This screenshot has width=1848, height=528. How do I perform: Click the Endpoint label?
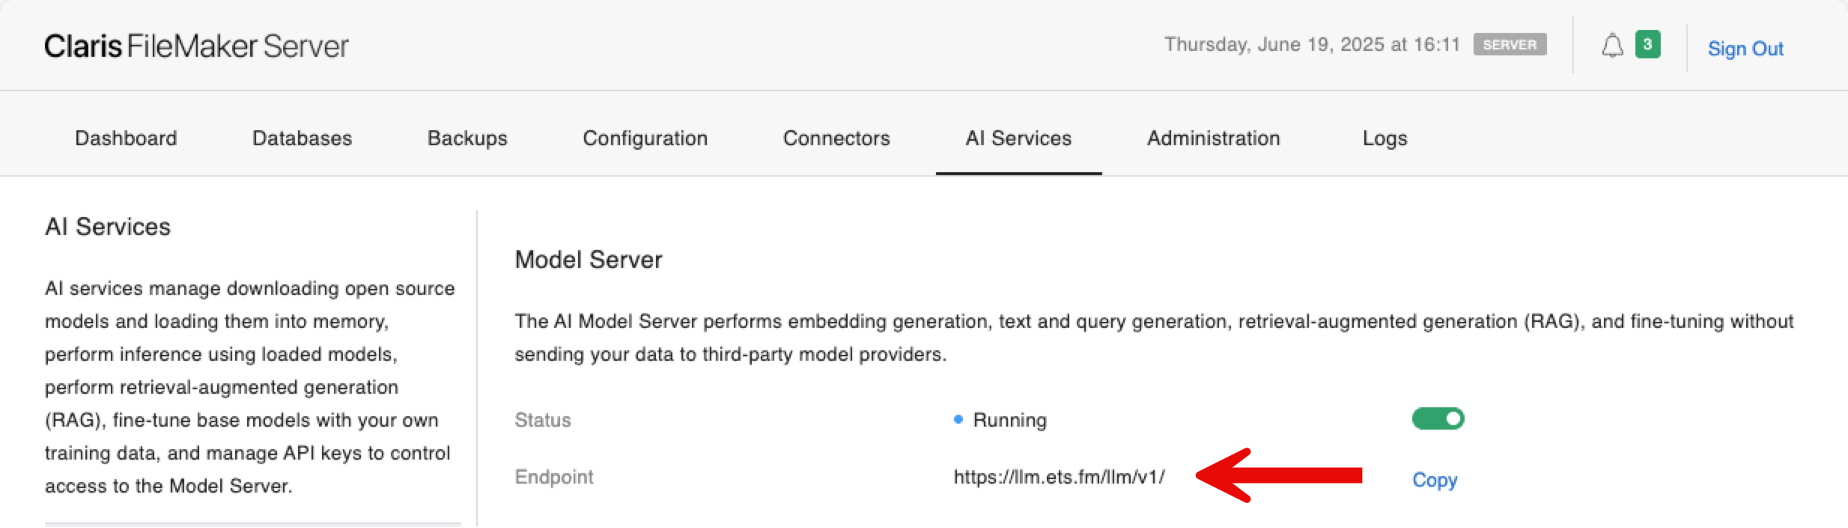(554, 477)
